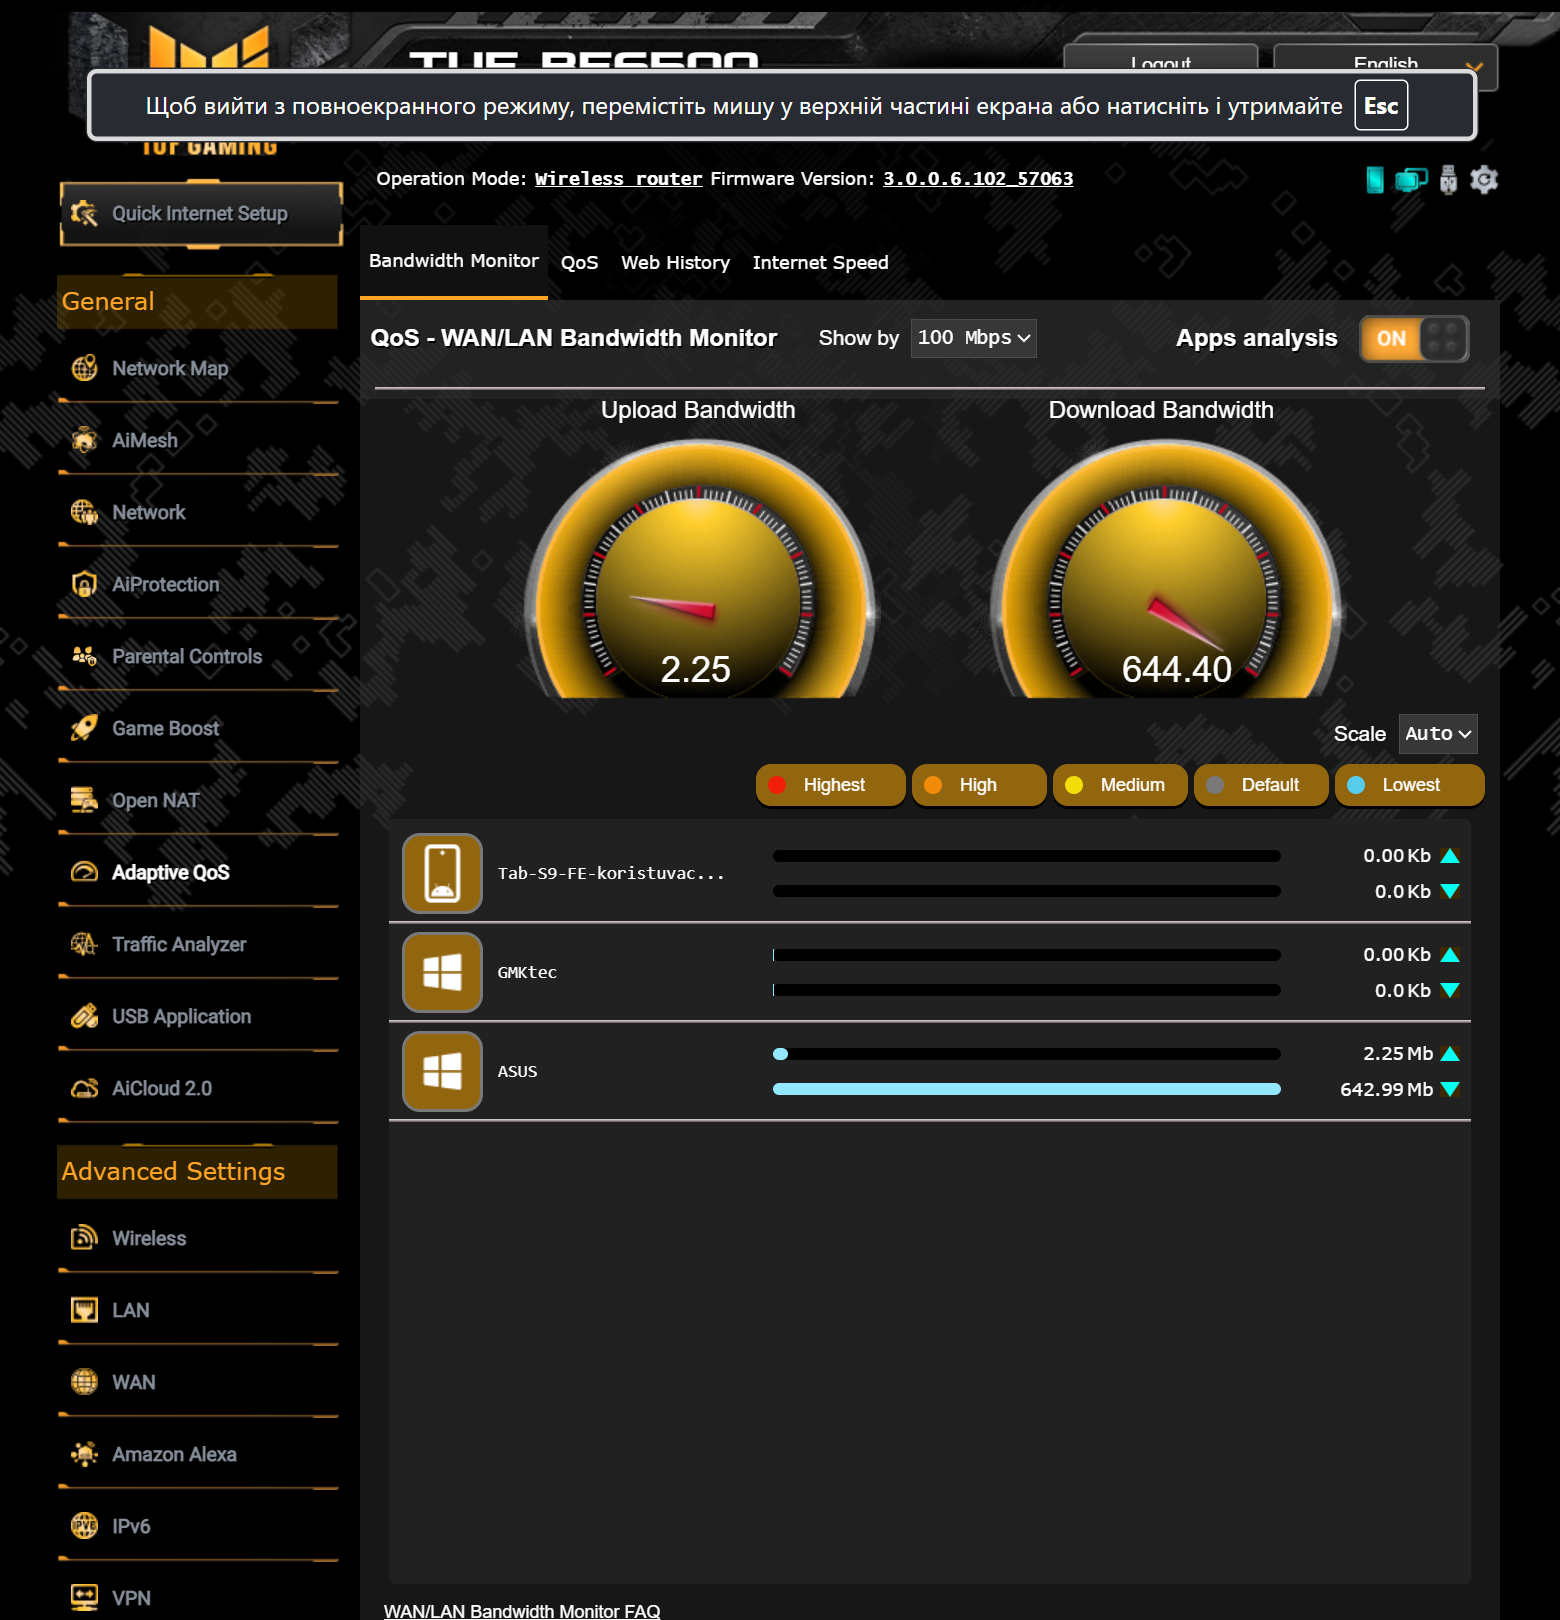Viewport: 1560px width, 1620px height.
Task: Click the Traffic Analyzer icon
Action: (x=84, y=944)
